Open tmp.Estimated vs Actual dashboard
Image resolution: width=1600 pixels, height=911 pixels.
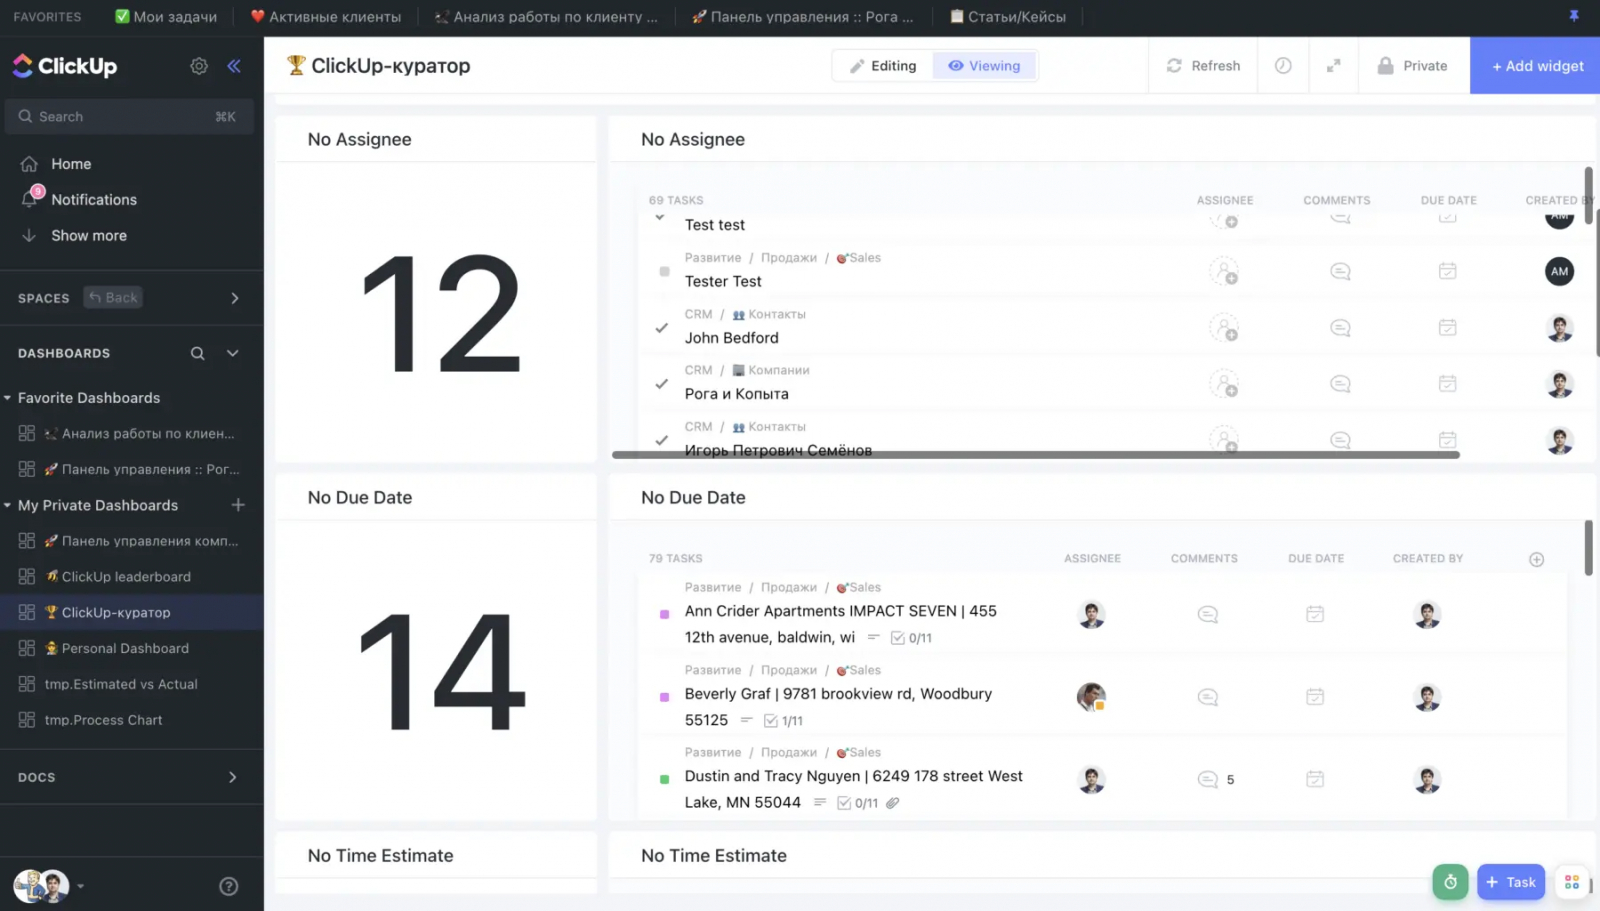click(x=121, y=685)
